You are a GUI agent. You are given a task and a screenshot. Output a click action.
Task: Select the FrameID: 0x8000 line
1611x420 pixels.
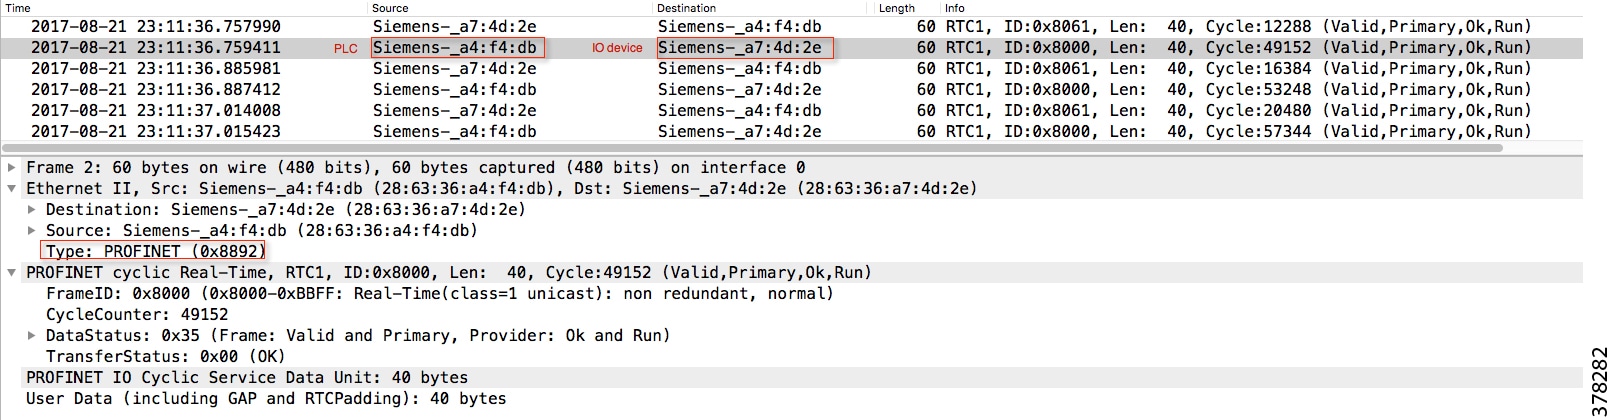click(440, 293)
